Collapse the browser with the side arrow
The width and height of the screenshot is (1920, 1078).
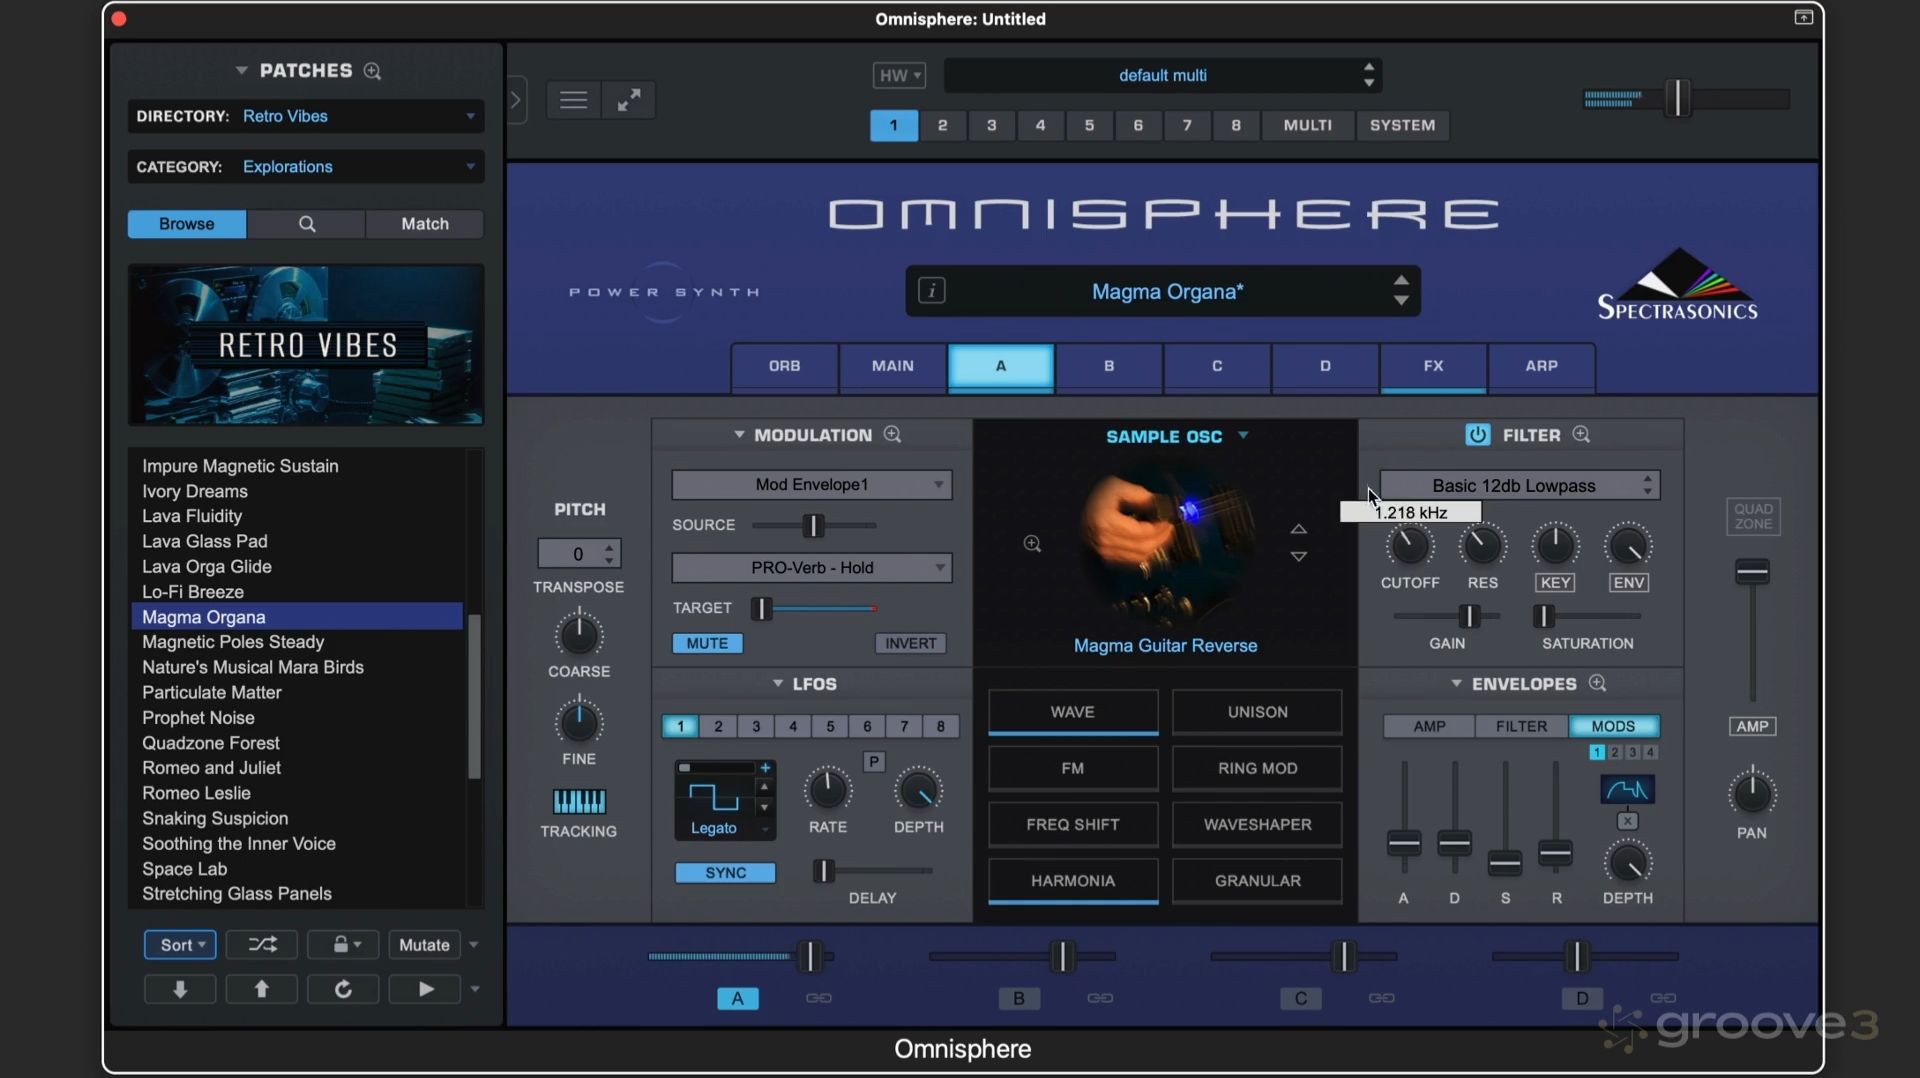click(516, 100)
